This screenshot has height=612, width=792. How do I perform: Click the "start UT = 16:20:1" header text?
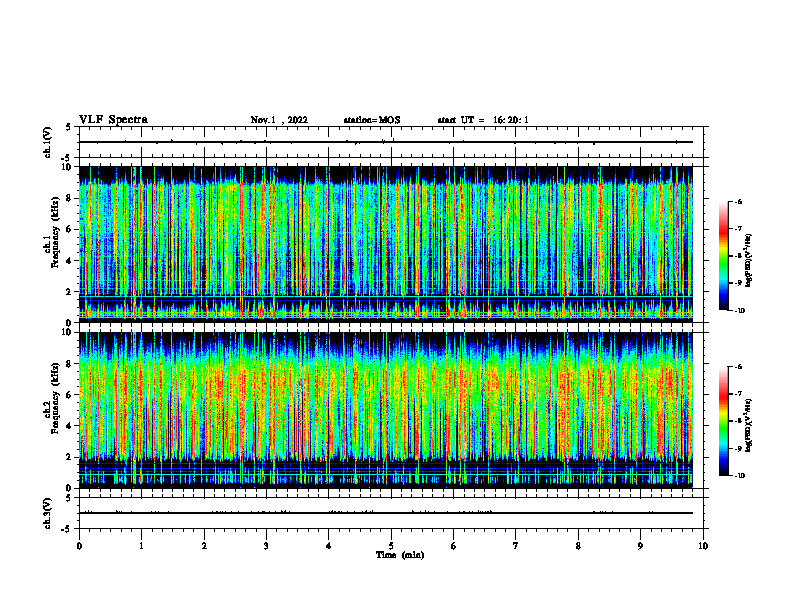tap(483, 120)
